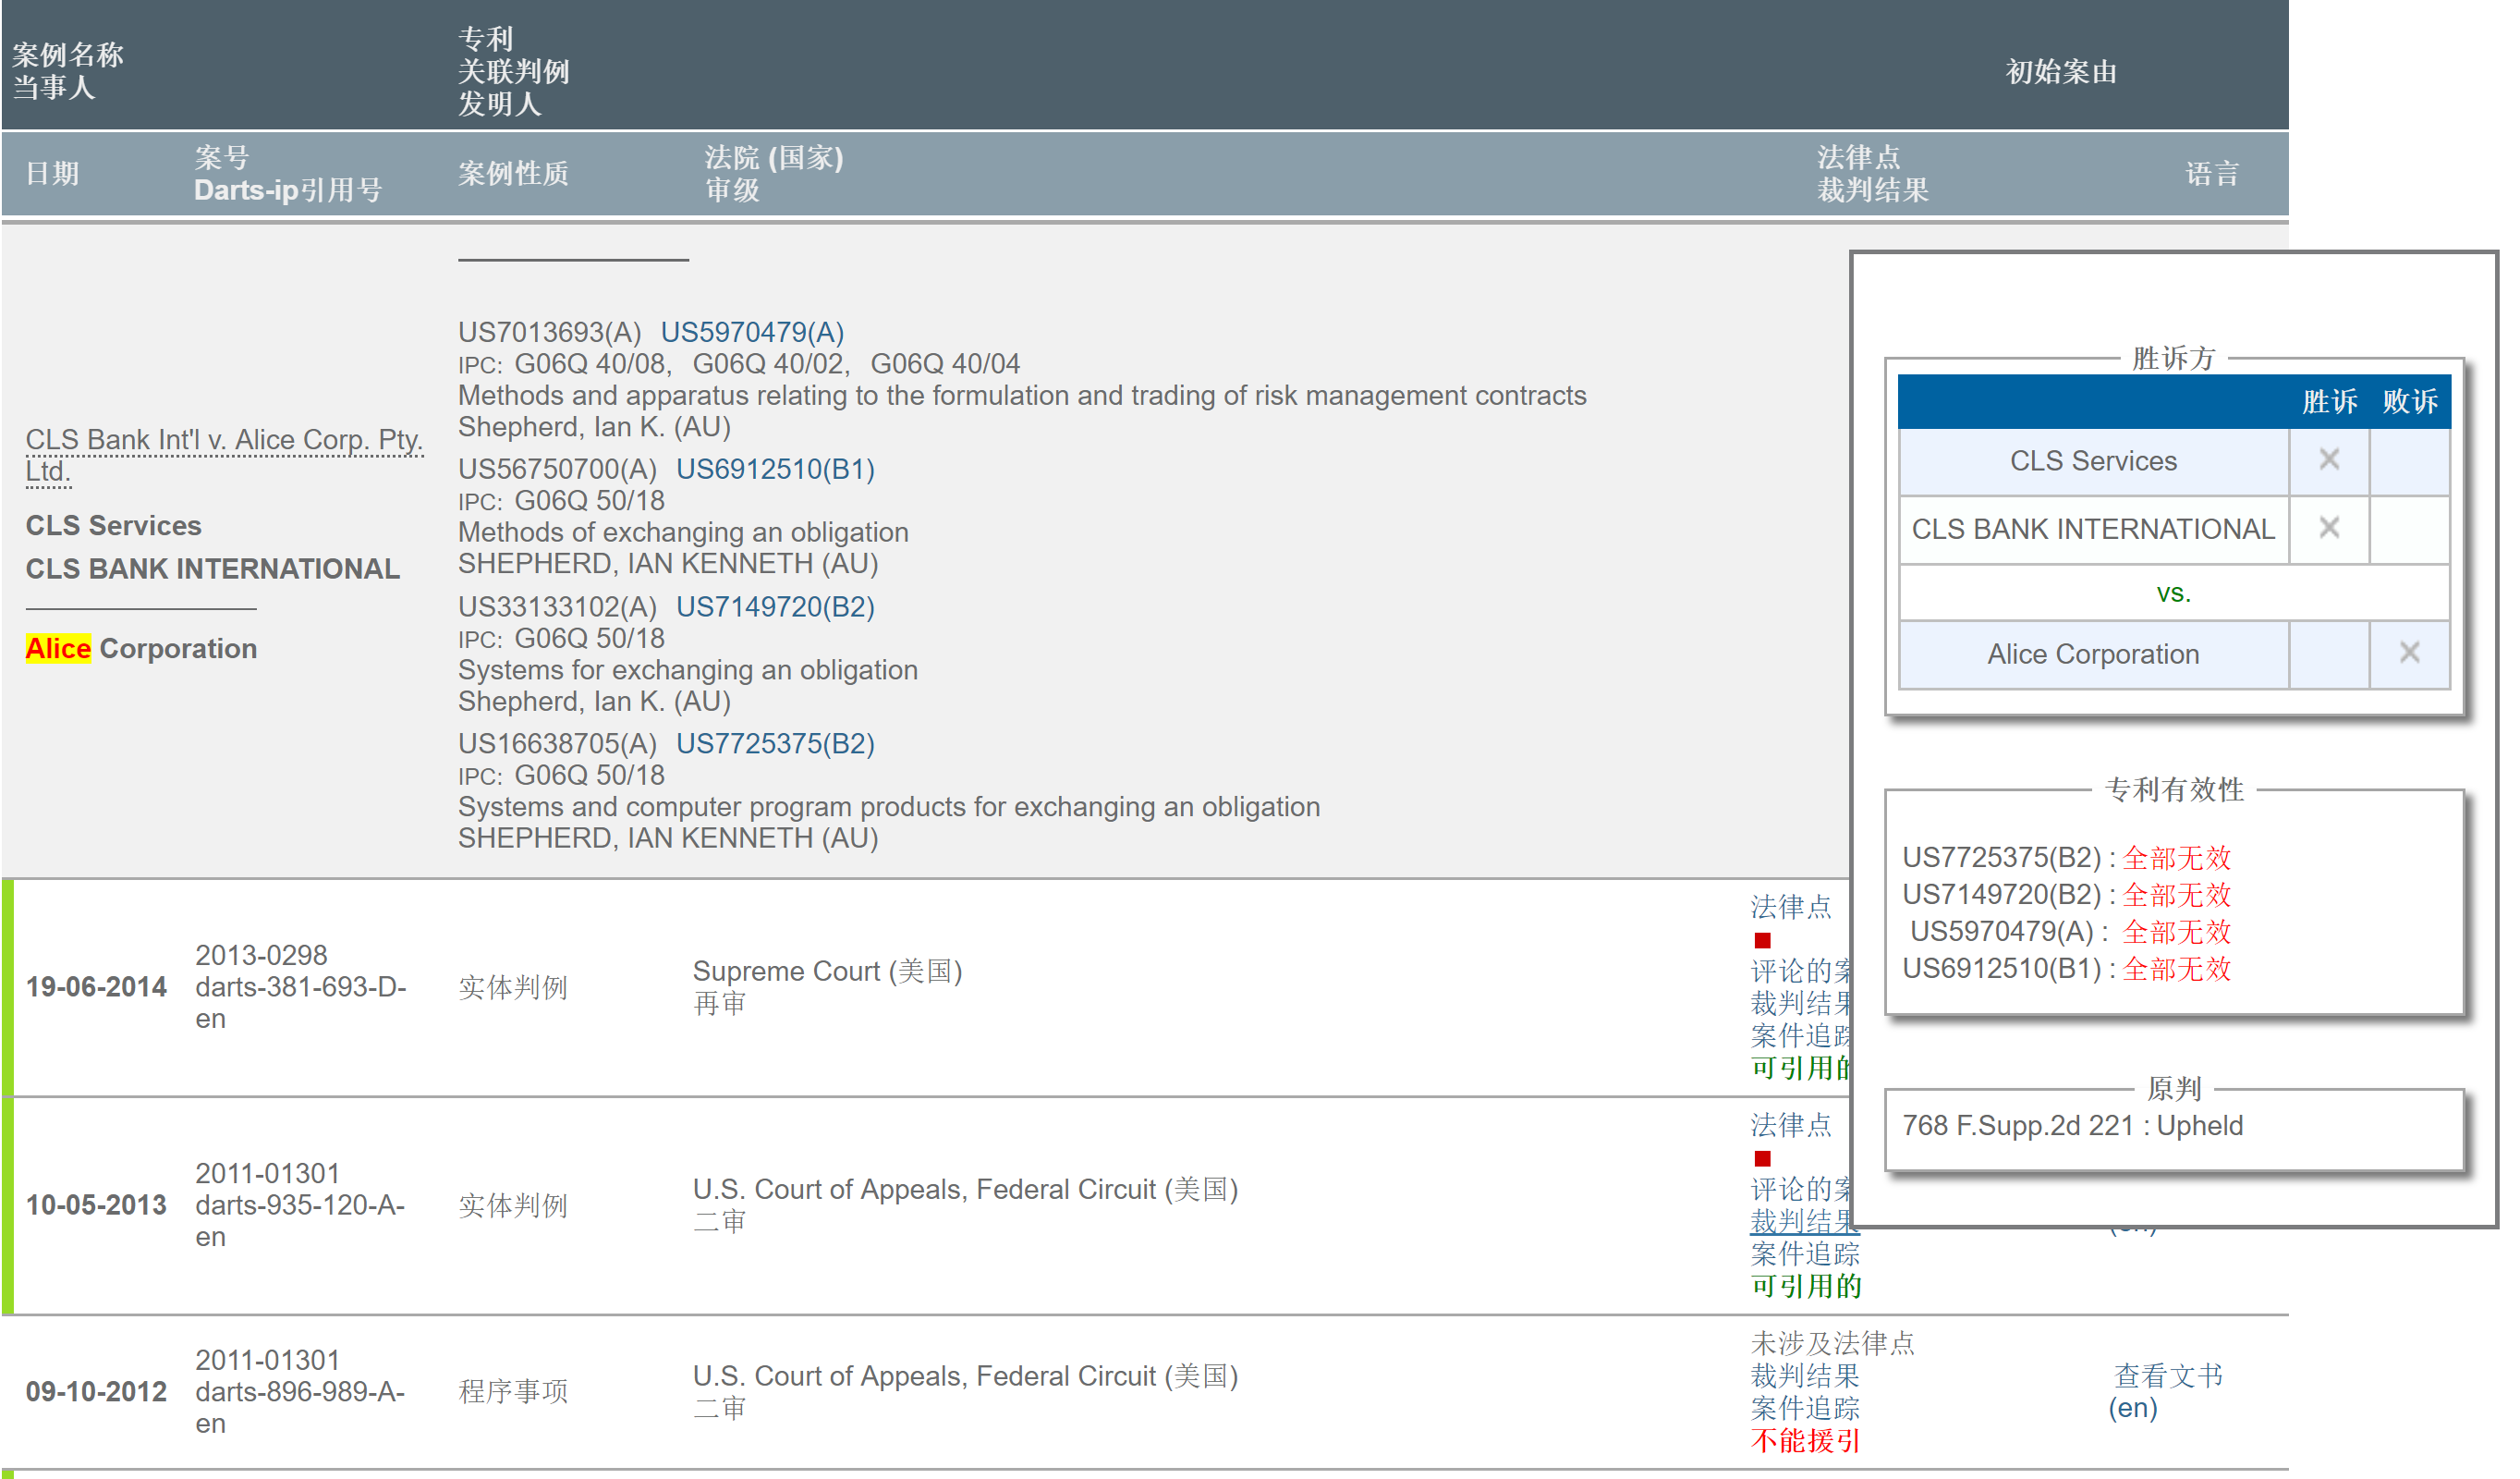Image resolution: width=2520 pixels, height=1479 pixels.
Task: Select the date 09-10-2012
Action: (96, 1392)
